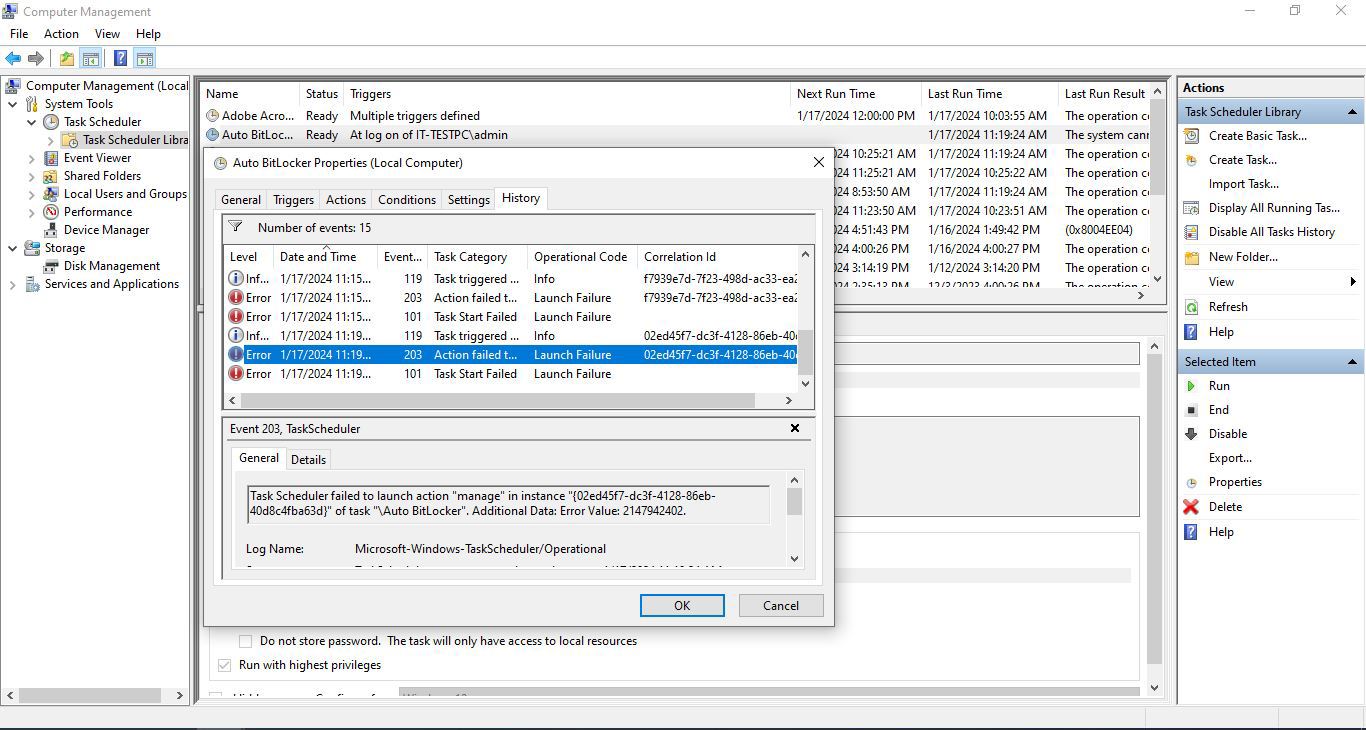Toggle the Do not store password checkbox
1366x730 pixels.
click(x=246, y=641)
